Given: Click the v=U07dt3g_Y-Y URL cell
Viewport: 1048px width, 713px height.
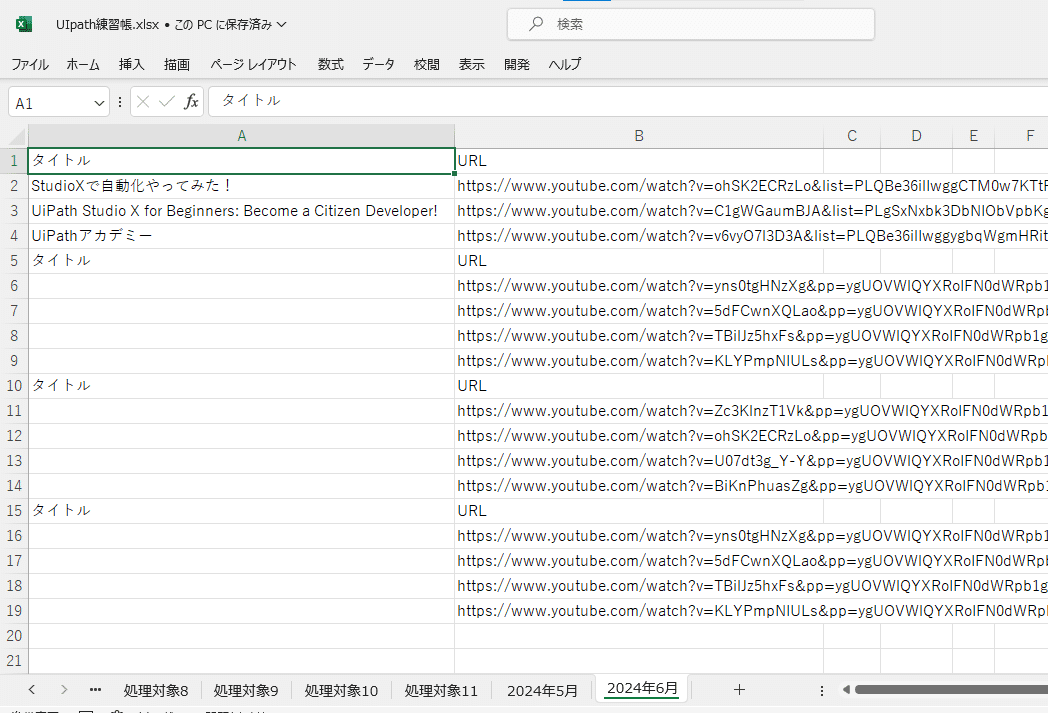Looking at the screenshot, I should click(751, 460).
